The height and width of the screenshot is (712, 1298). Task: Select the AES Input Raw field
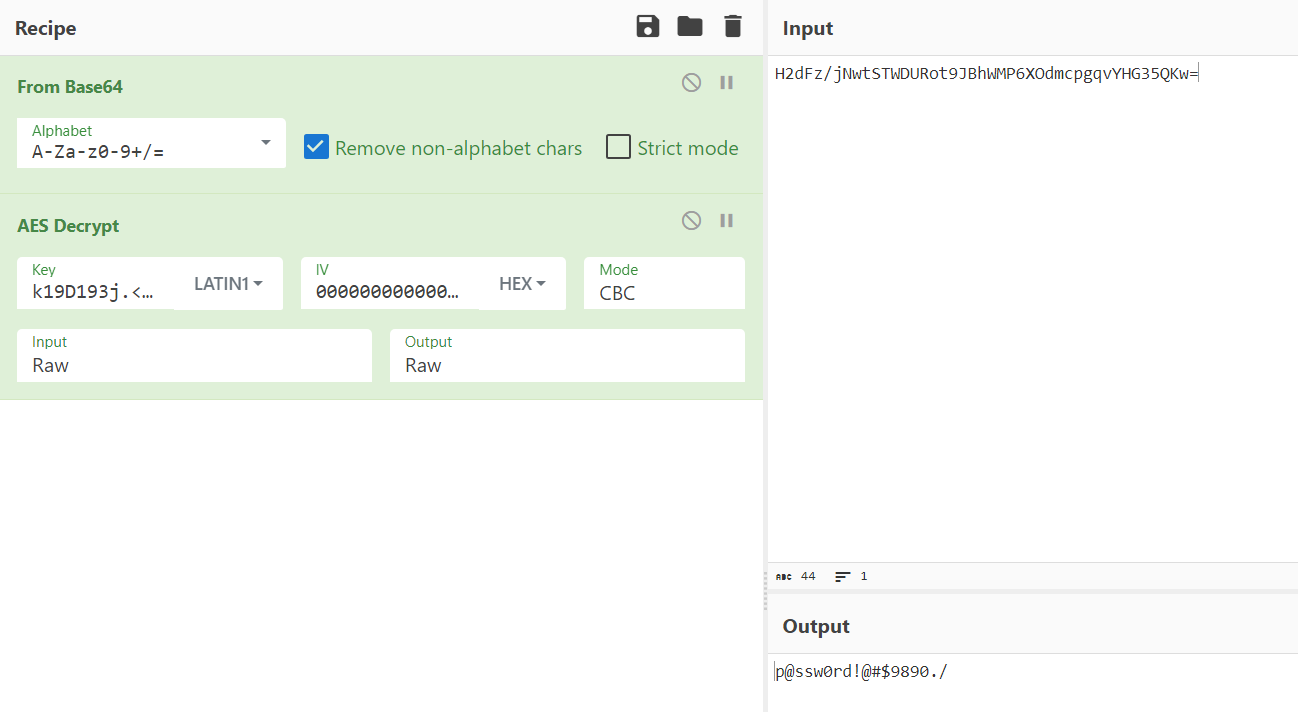[194, 356]
